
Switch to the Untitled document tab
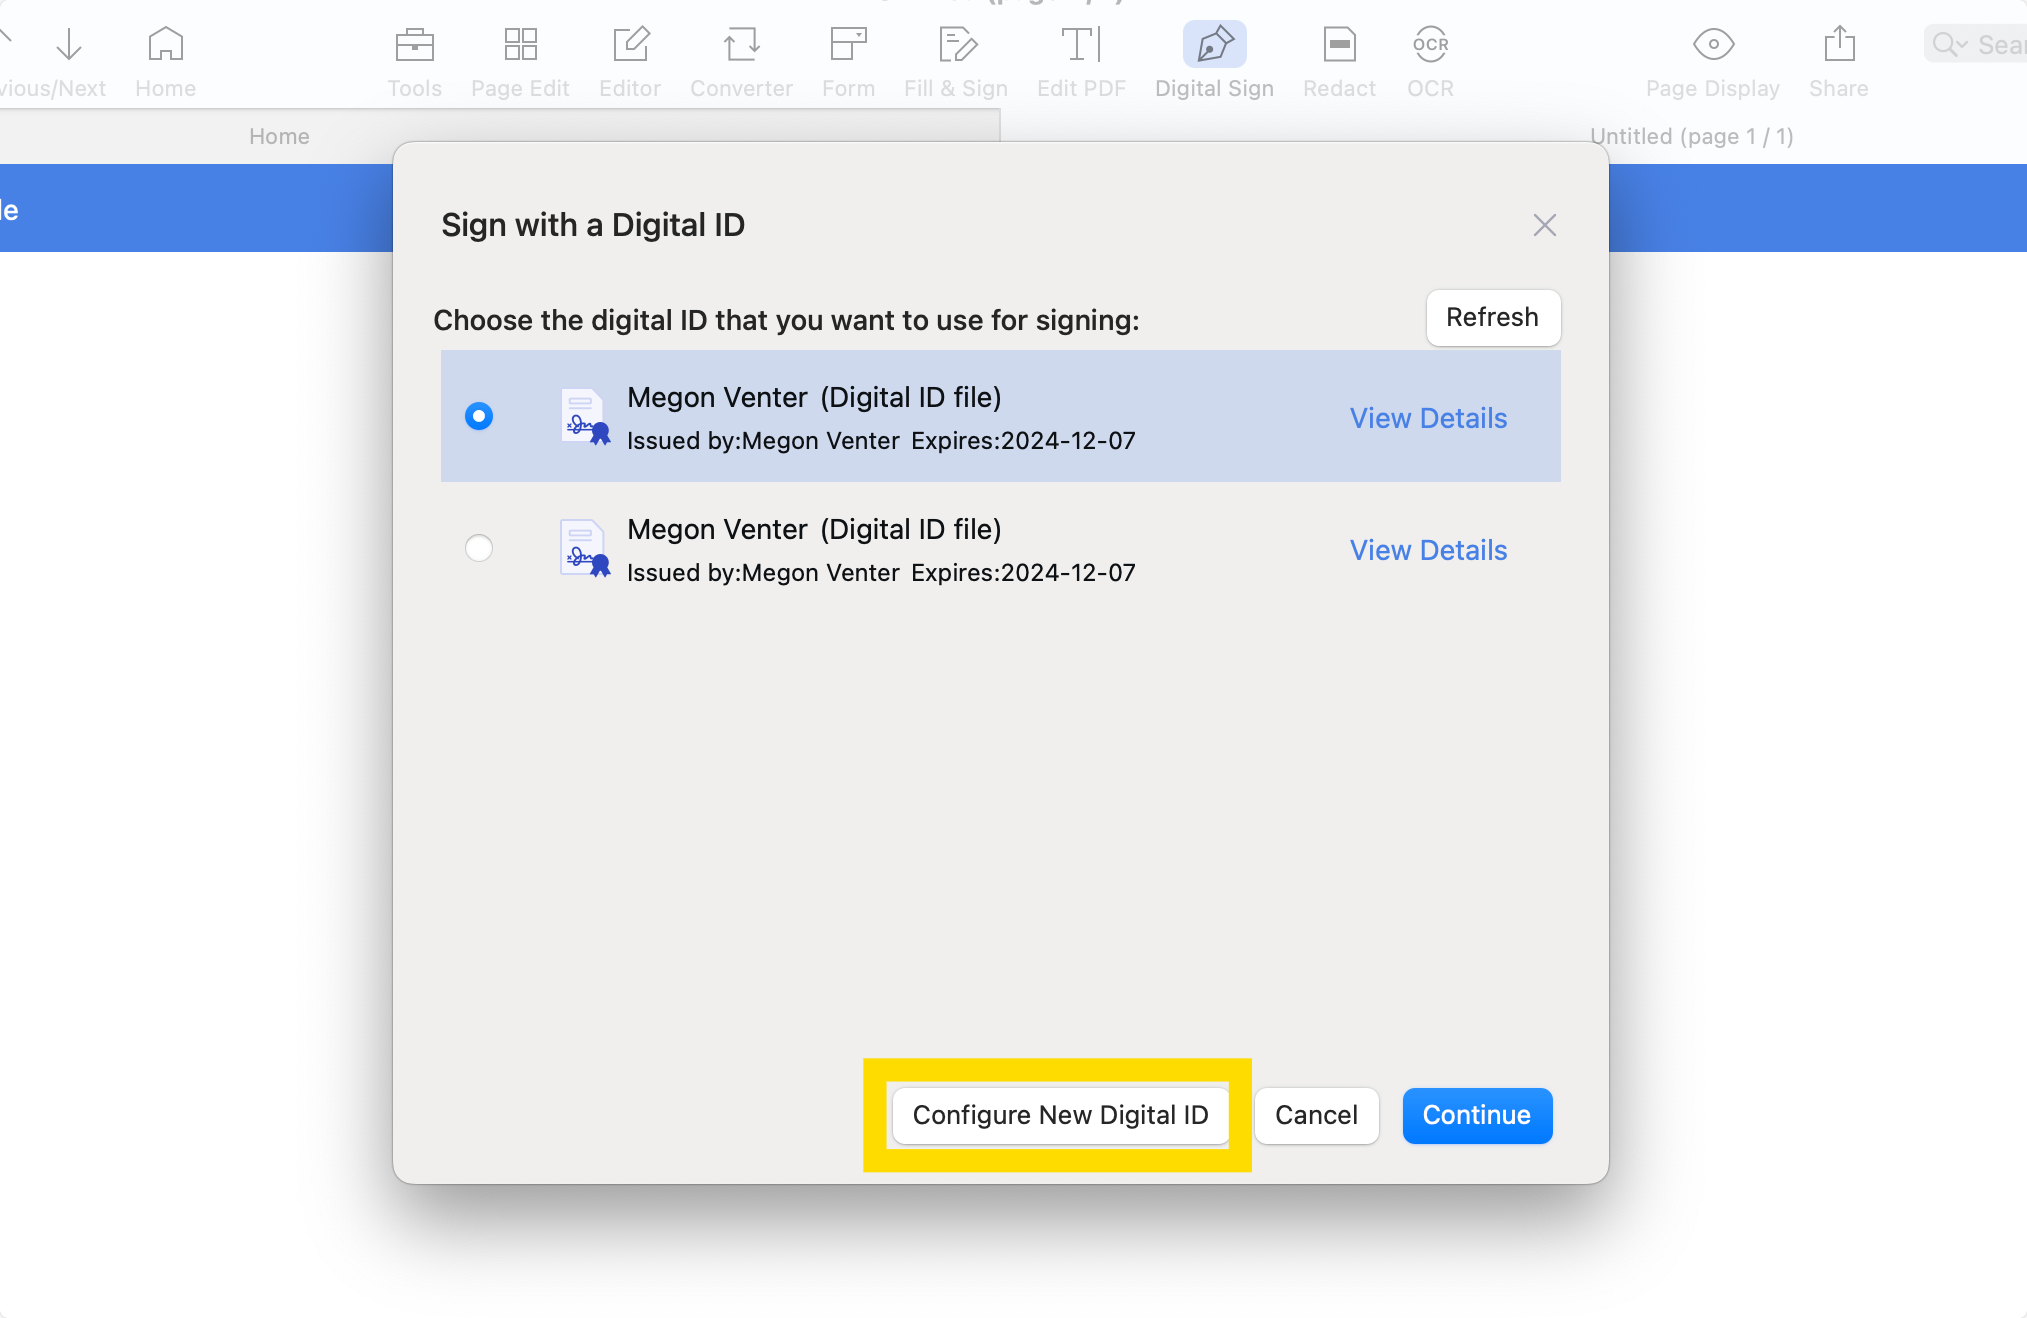1691,136
